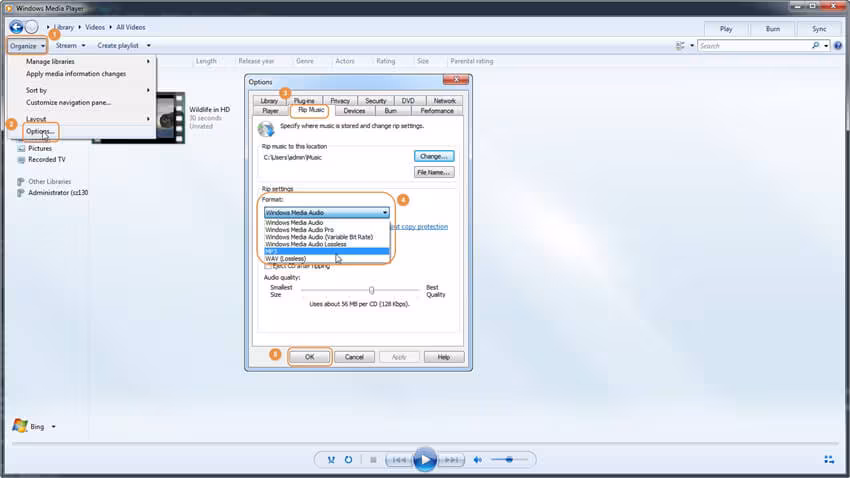The width and height of the screenshot is (850, 478).
Task: Open the Stream dropdown menu
Action: coord(70,46)
